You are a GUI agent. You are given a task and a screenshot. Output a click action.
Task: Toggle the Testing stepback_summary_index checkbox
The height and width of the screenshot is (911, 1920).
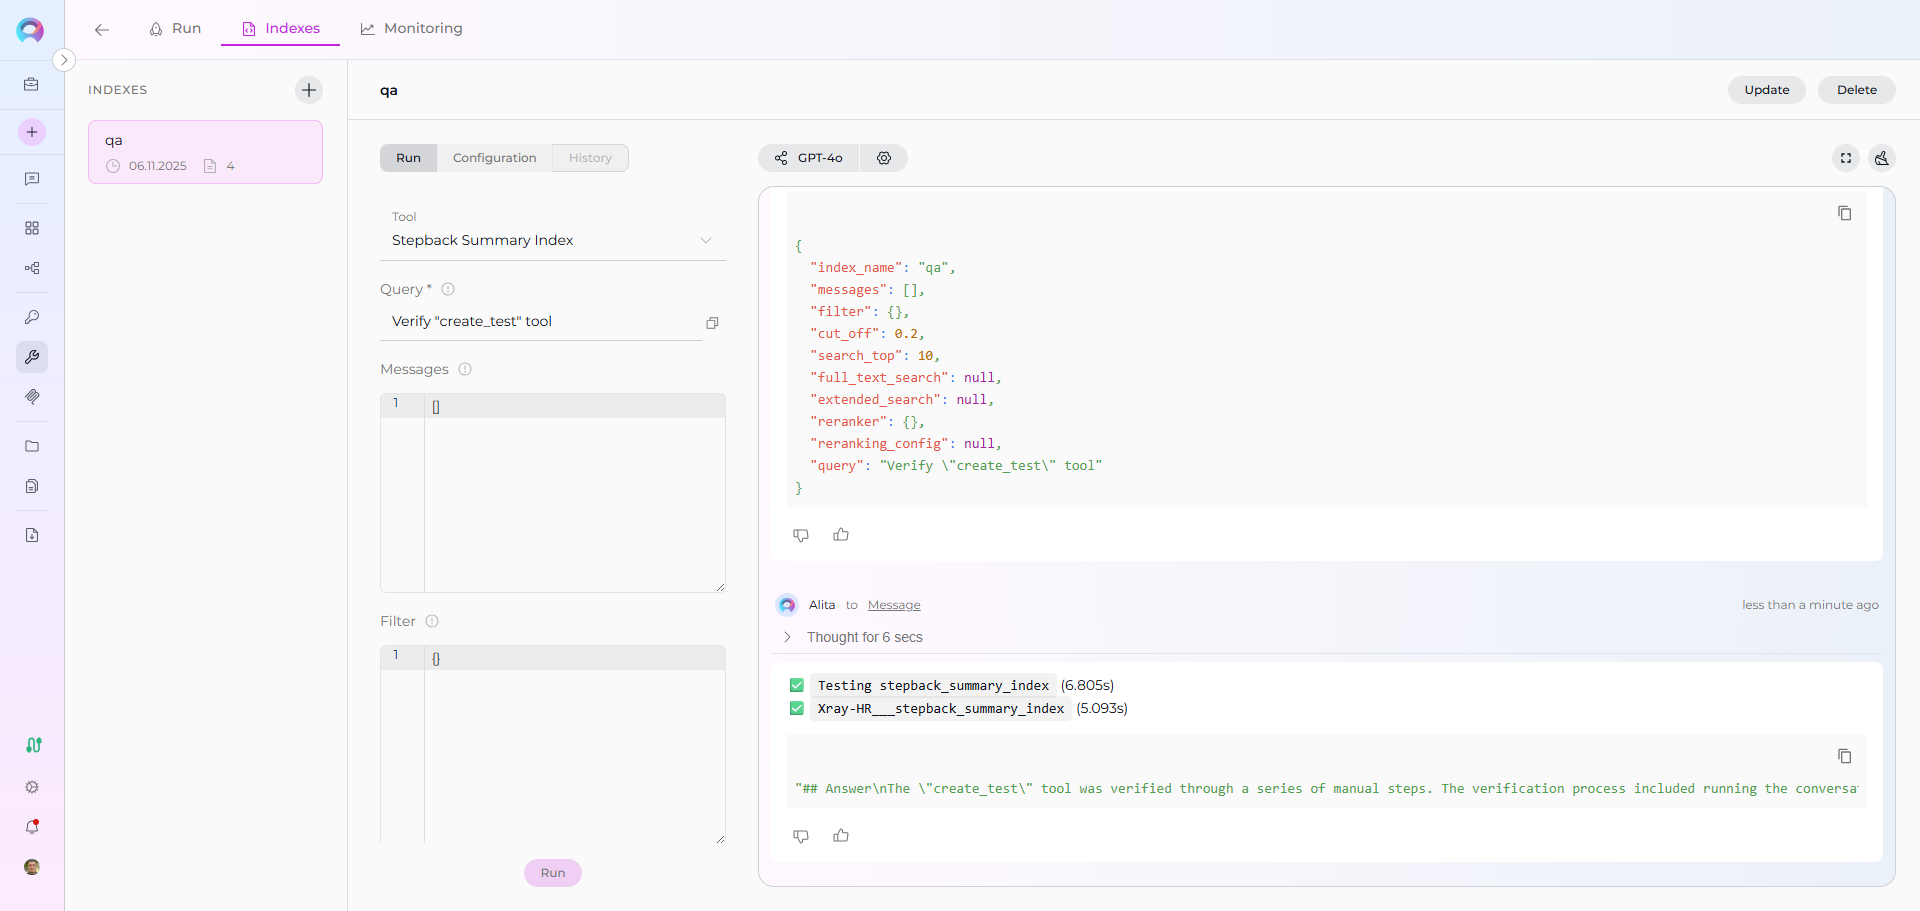(x=797, y=686)
